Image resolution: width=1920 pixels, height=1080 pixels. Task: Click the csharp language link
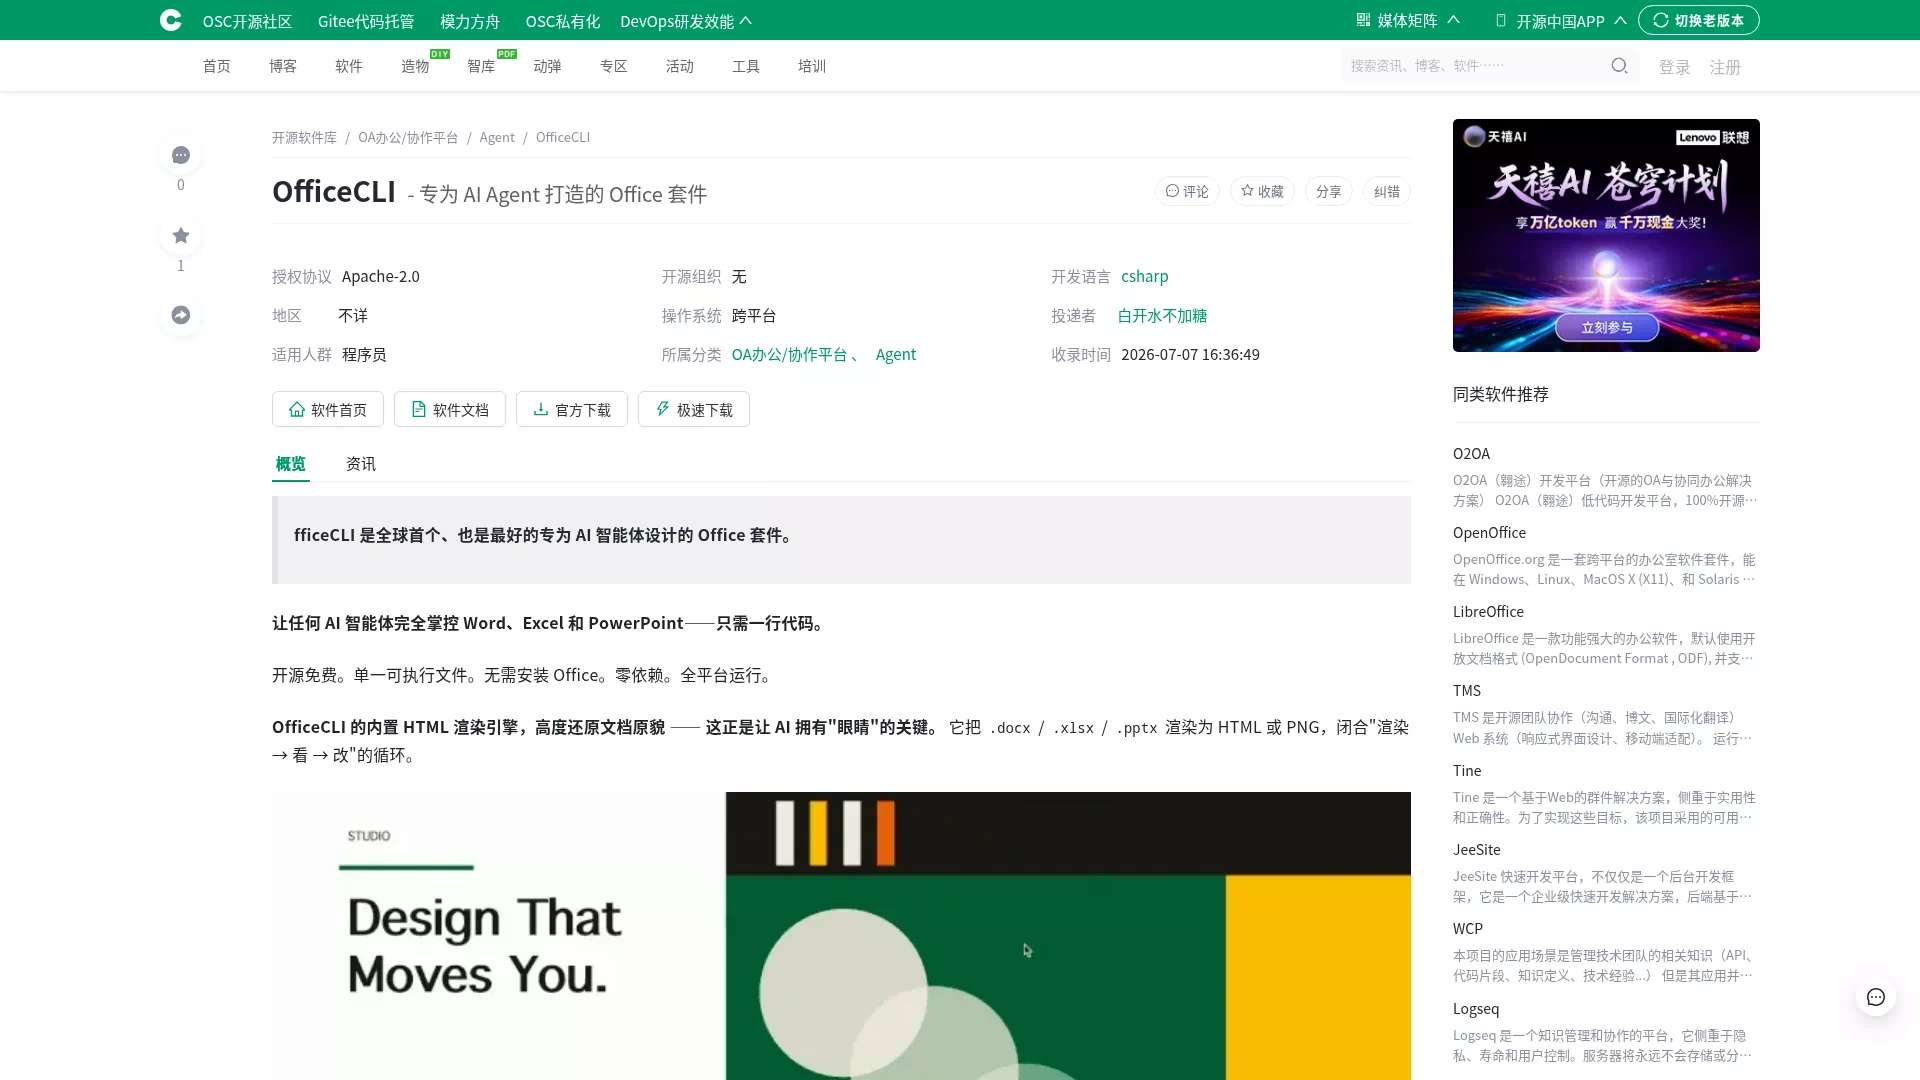(1145, 276)
